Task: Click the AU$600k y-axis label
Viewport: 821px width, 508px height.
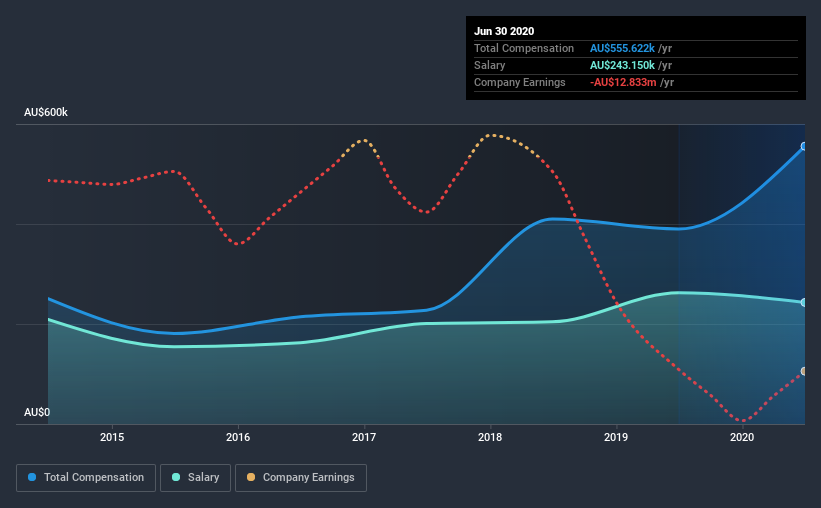Action: point(46,113)
